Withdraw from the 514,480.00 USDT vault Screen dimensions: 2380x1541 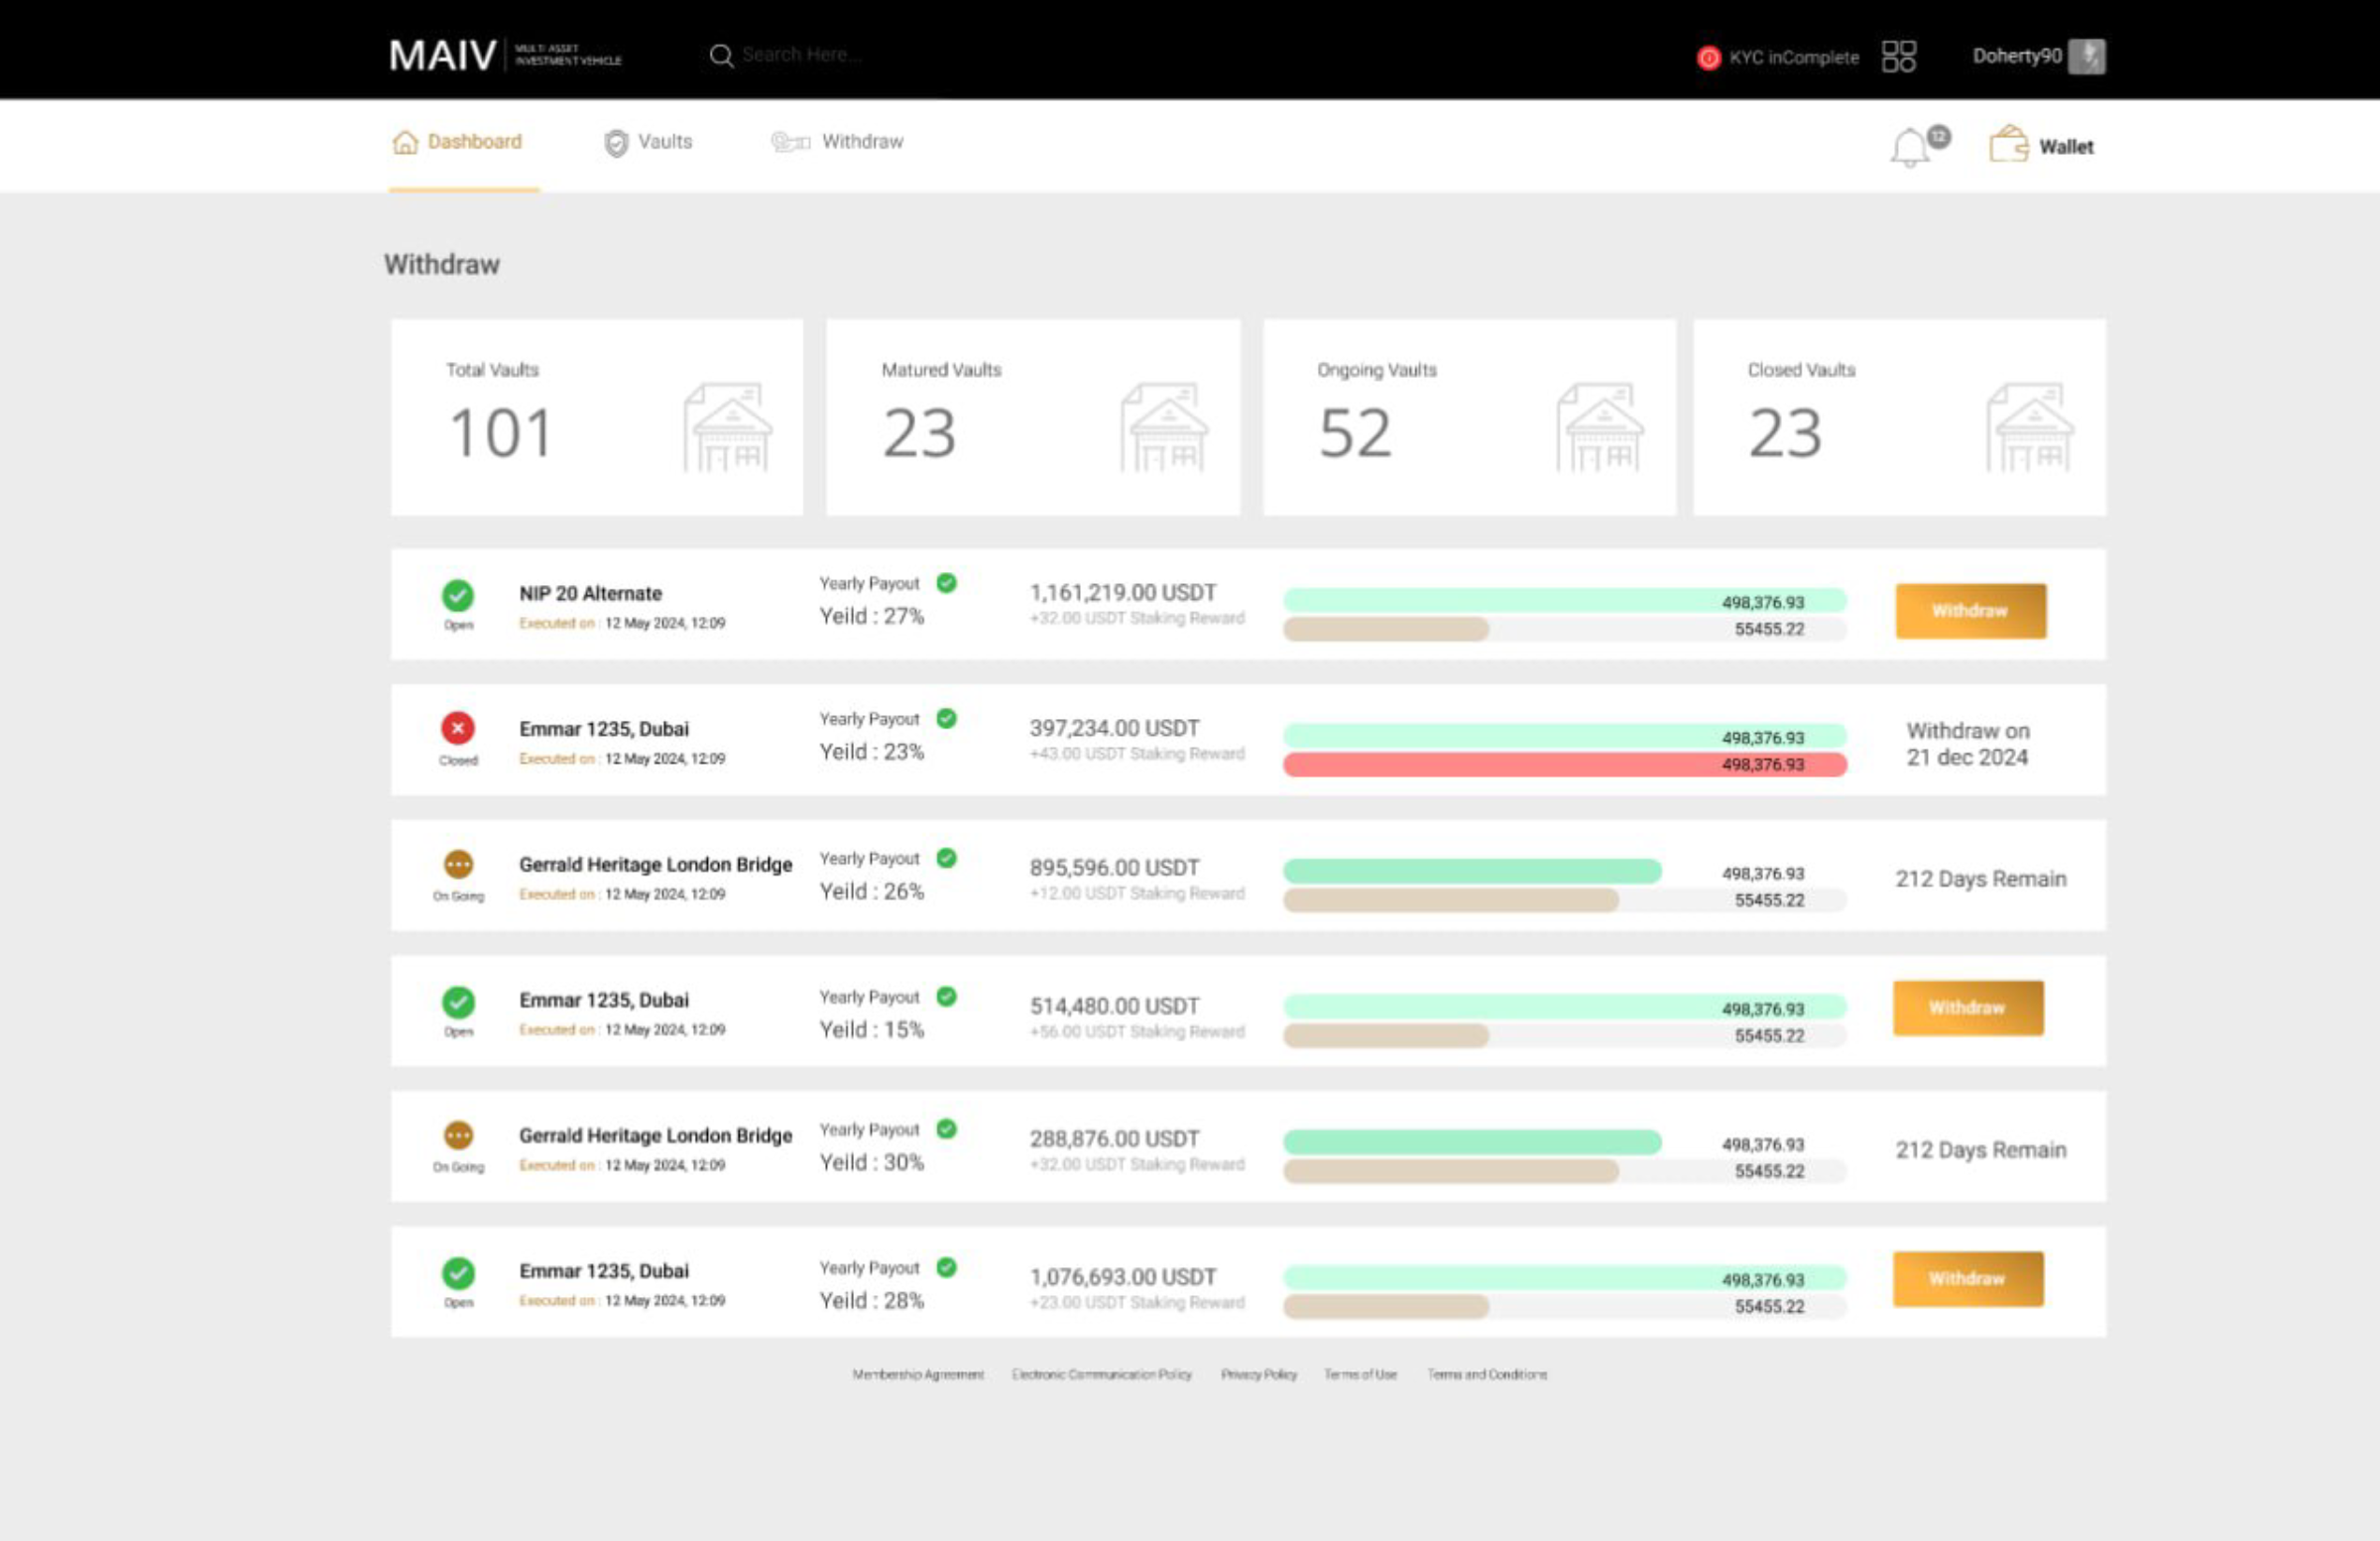(x=1967, y=1008)
